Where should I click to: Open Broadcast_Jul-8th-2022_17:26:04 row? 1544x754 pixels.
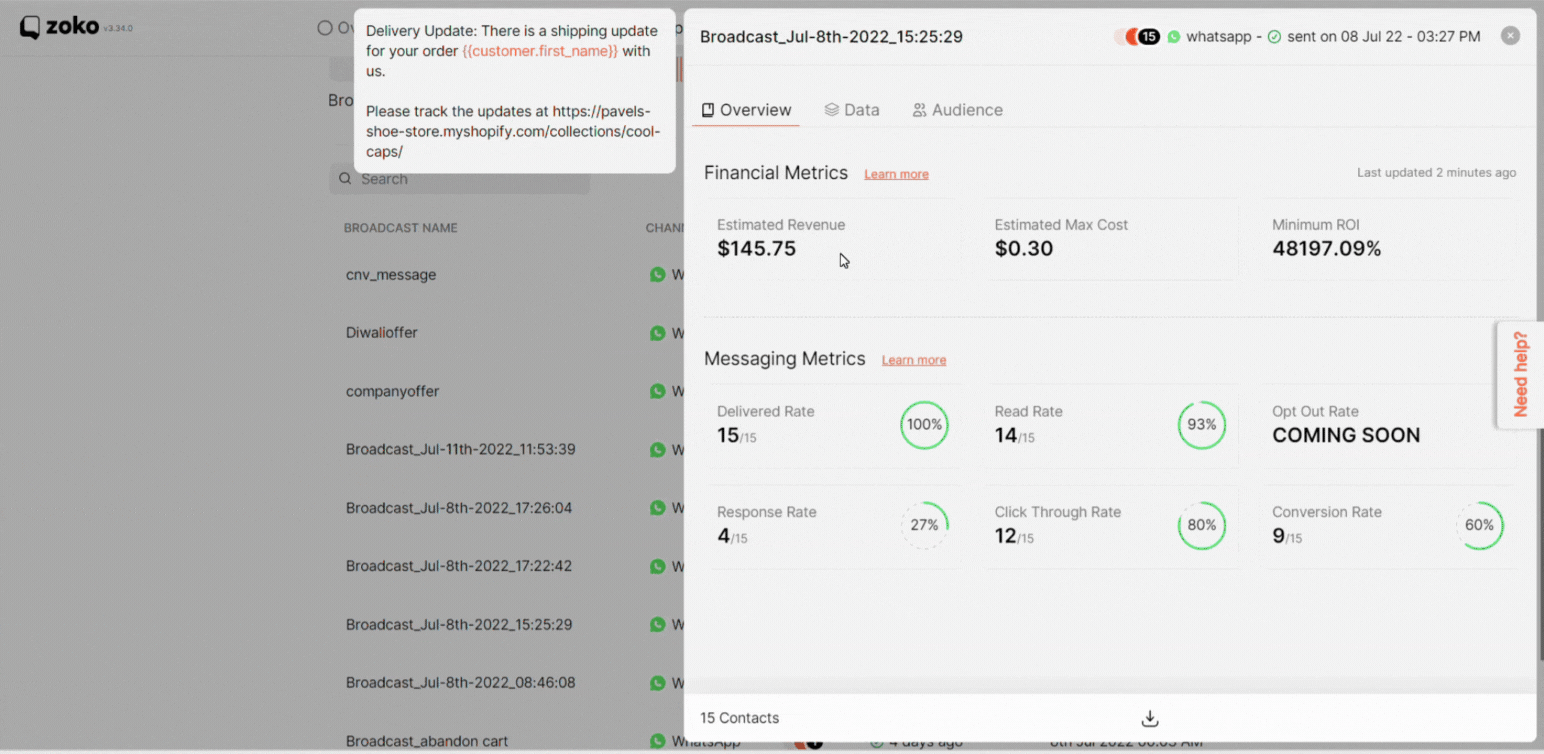459,508
